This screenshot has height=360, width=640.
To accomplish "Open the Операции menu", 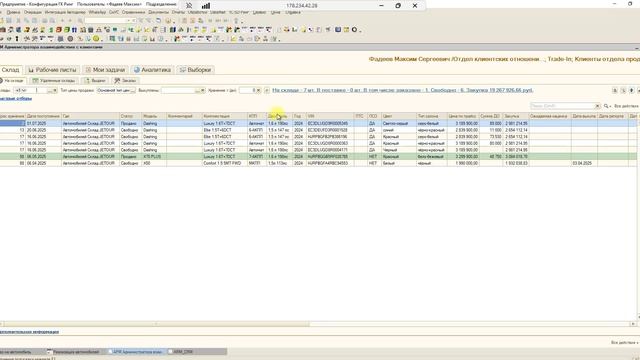I will pyautogui.click(x=32, y=12).
